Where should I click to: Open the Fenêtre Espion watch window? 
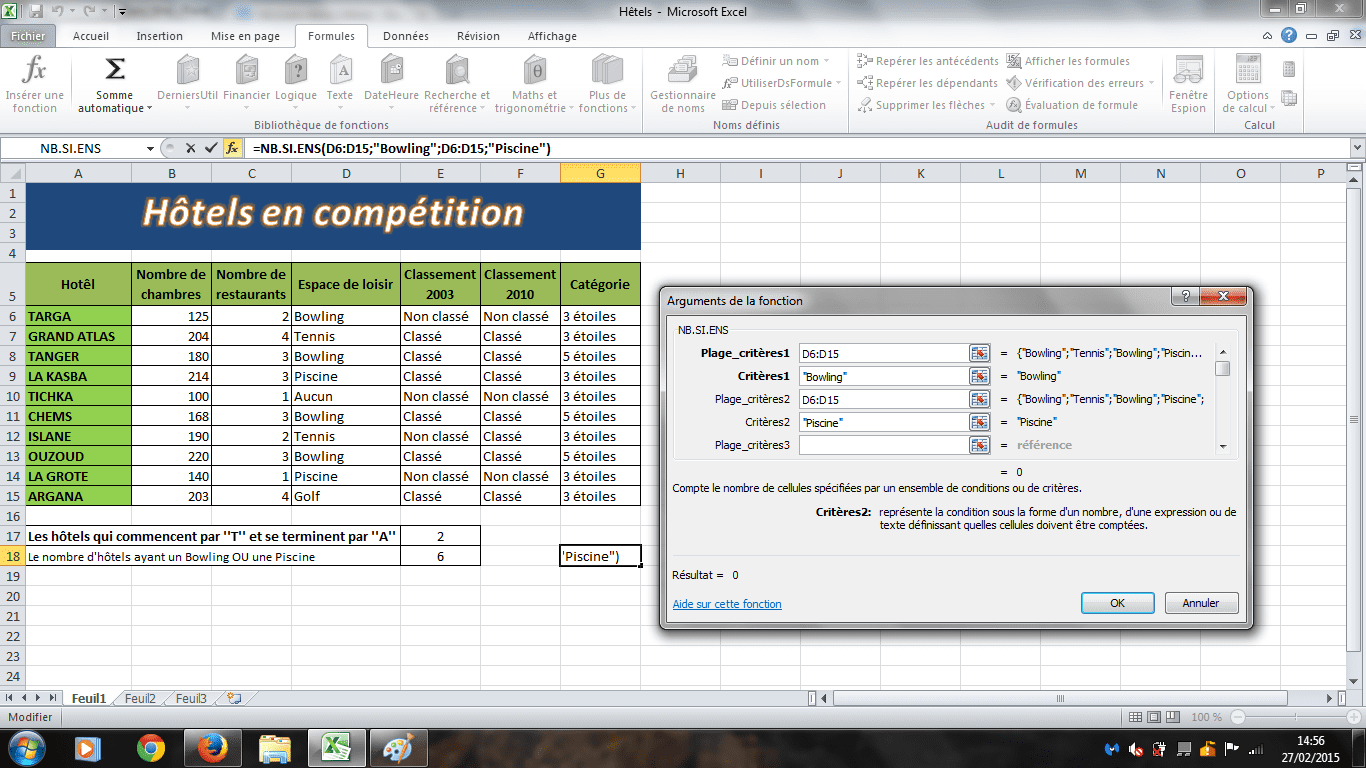click(1188, 85)
